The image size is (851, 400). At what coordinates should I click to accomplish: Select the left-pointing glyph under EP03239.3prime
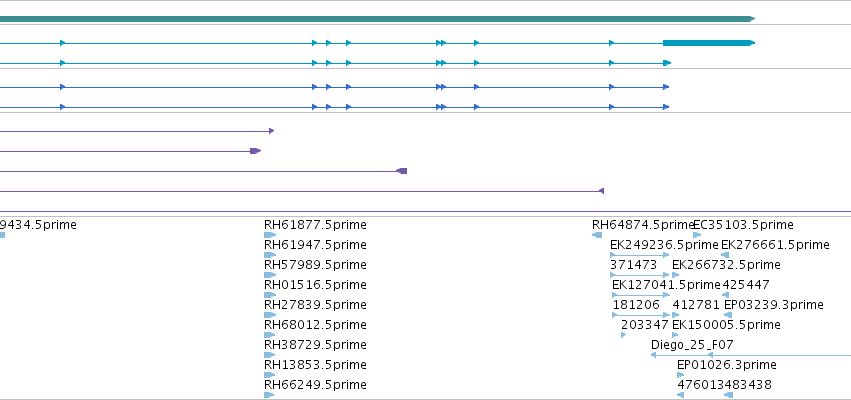(728, 315)
